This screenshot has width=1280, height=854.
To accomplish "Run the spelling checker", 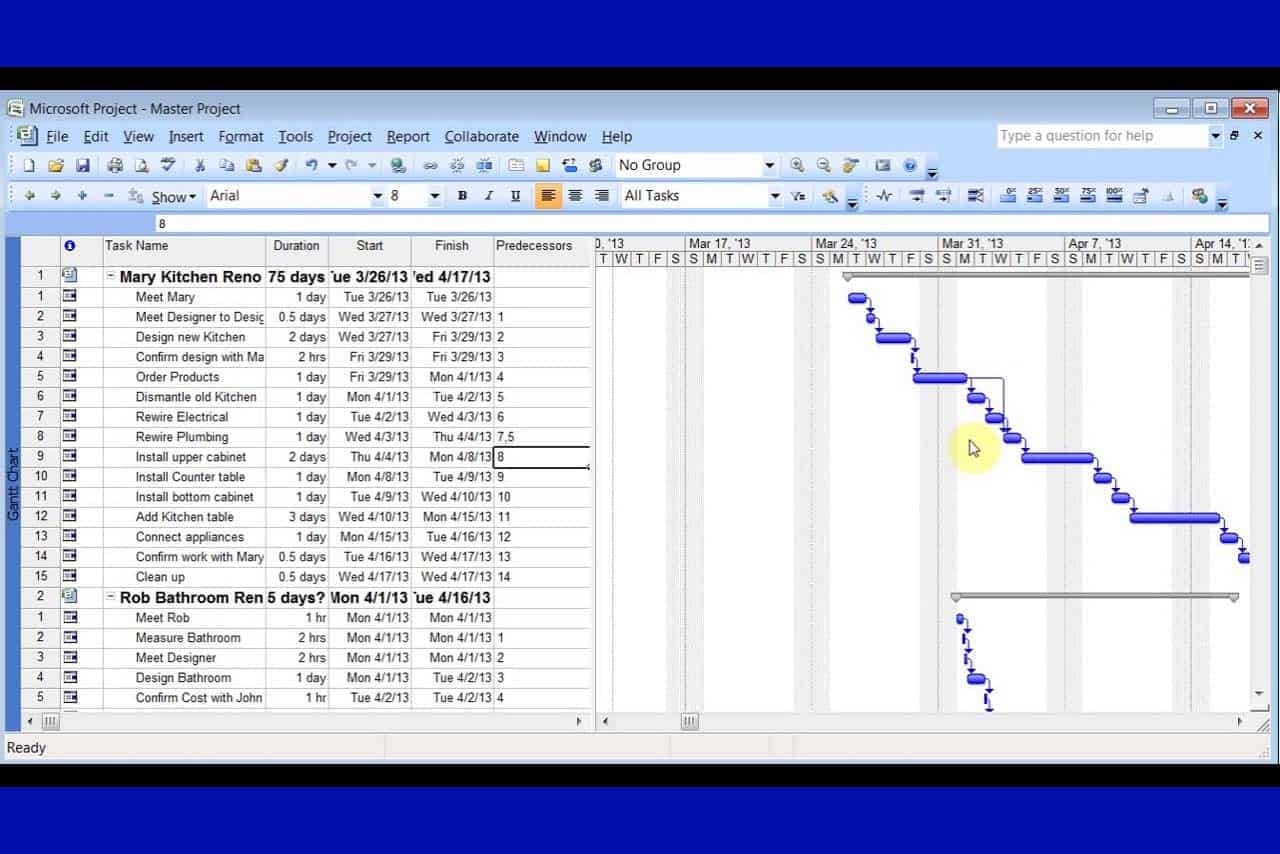I will (x=168, y=166).
